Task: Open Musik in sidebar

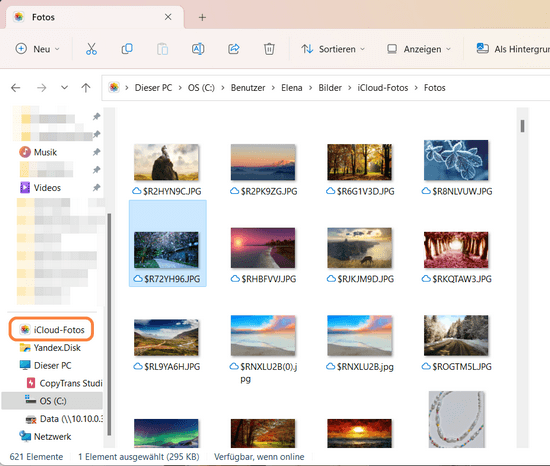Action: pos(45,152)
